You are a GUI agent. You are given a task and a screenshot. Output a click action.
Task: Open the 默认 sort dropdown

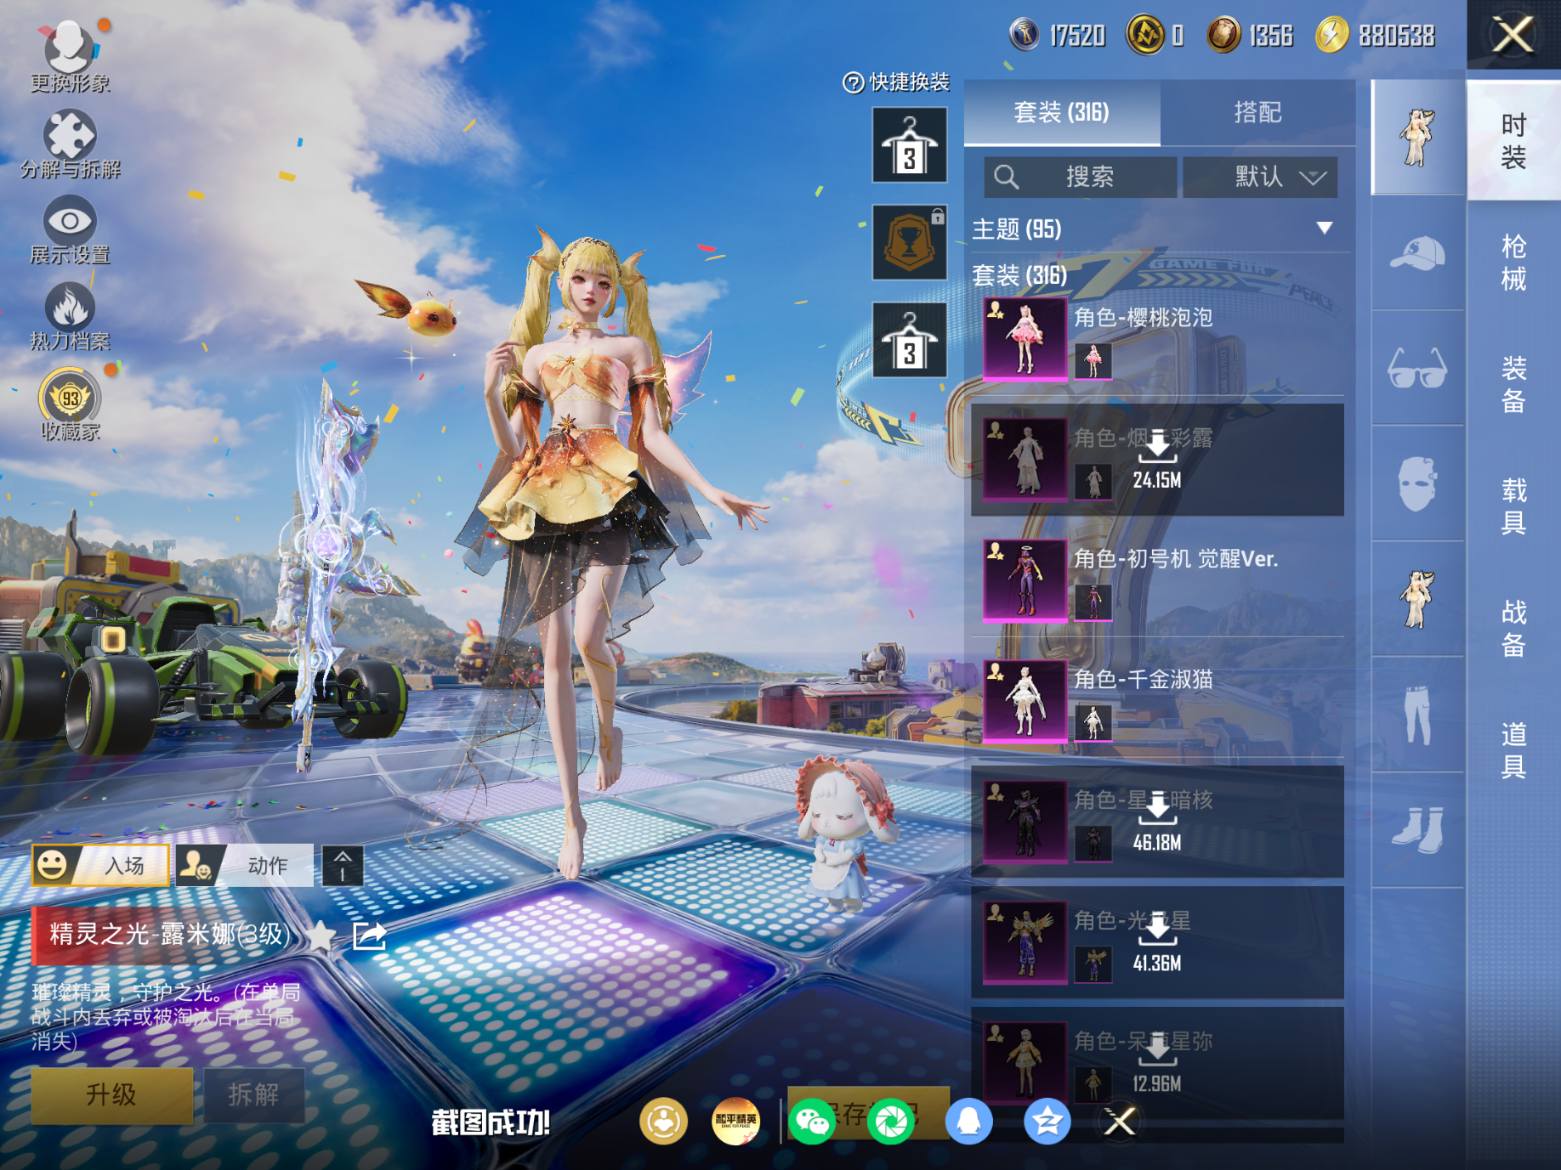1260,177
